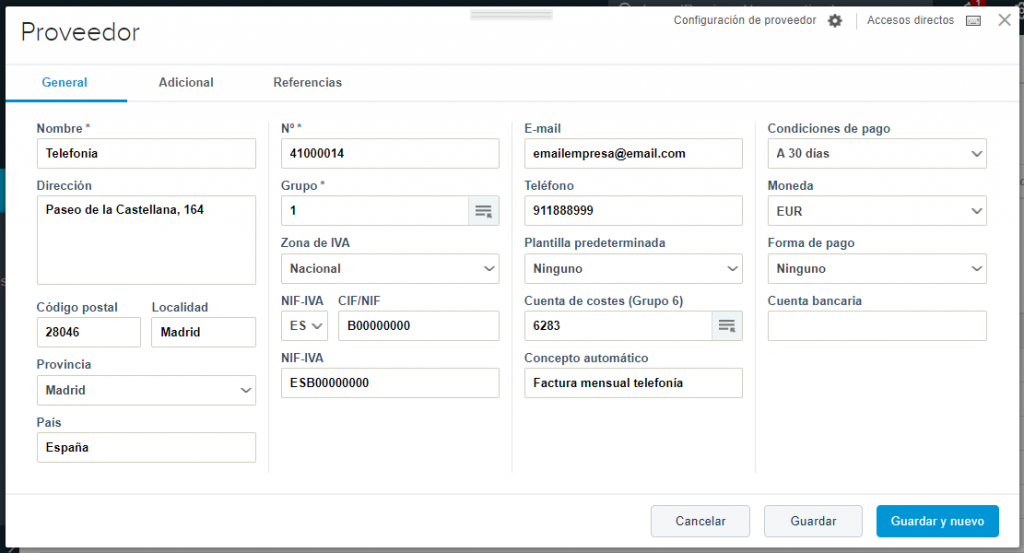
Task: Switch to the Referencias tab
Action: pyautogui.click(x=307, y=83)
